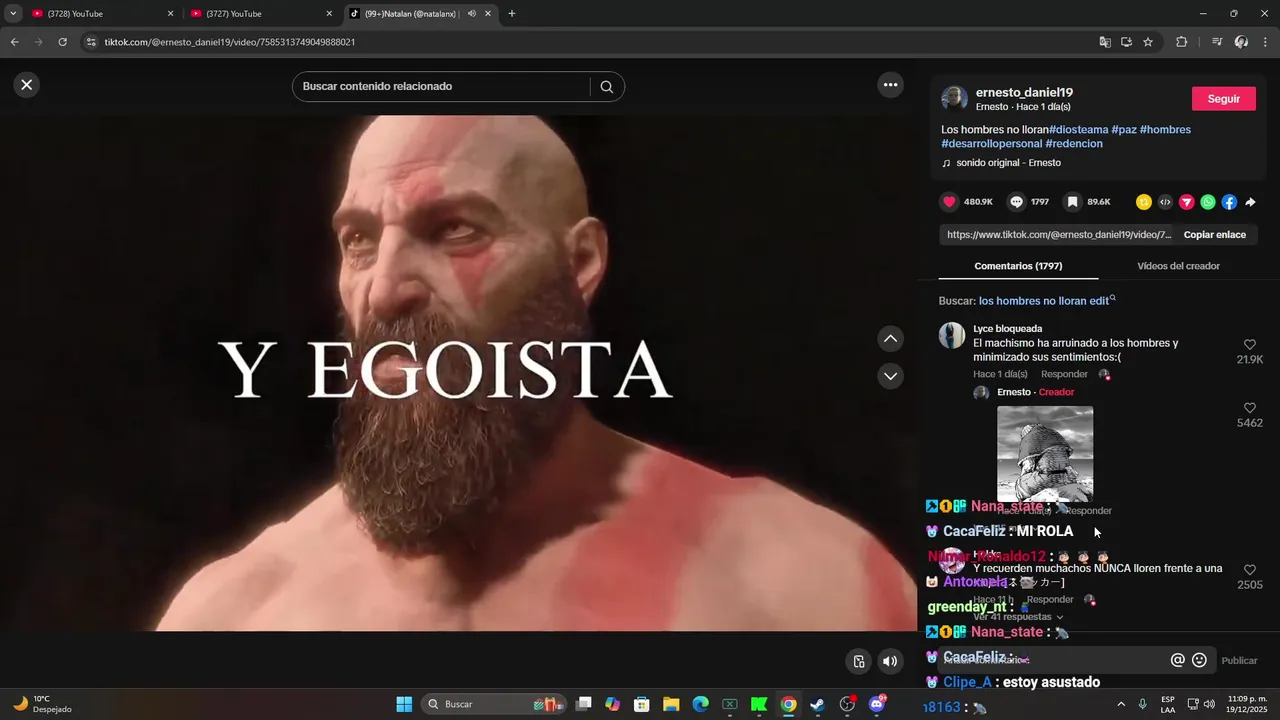The height and width of the screenshot is (720, 1280).
Task: Open hashtag #diosteama
Action: (x=1078, y=130)
